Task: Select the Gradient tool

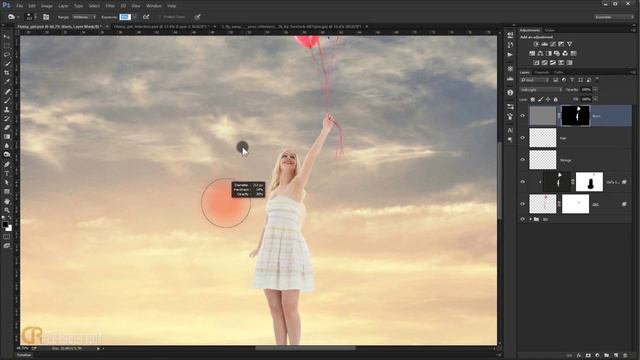Action: (x=7, y=136)
